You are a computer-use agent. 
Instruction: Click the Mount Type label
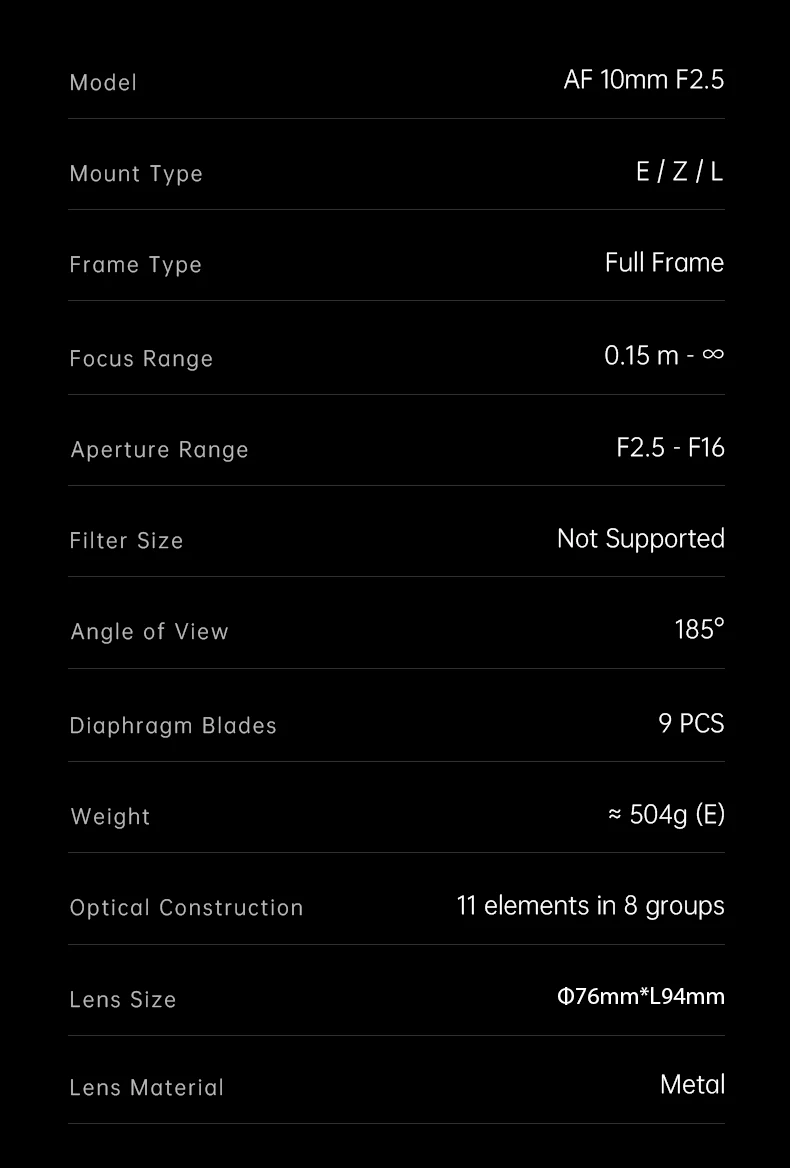pos(136,174)
